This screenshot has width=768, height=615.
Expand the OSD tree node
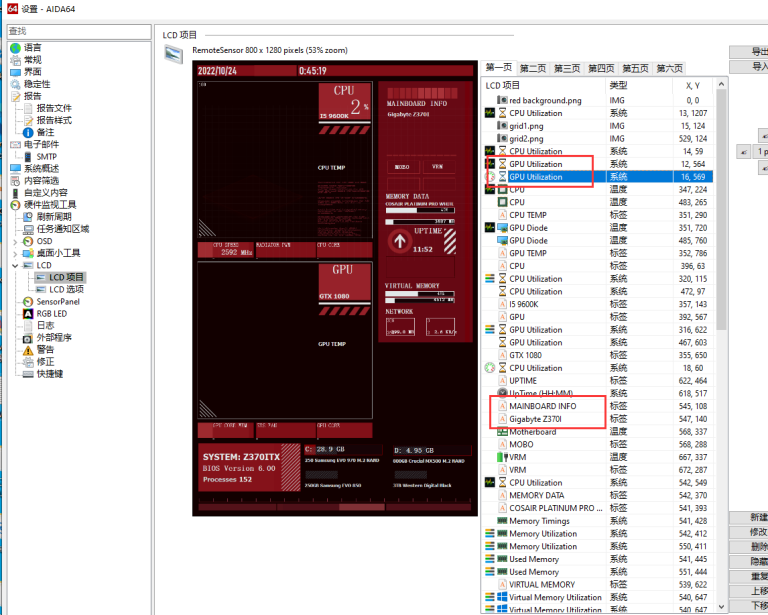point(15,241)
